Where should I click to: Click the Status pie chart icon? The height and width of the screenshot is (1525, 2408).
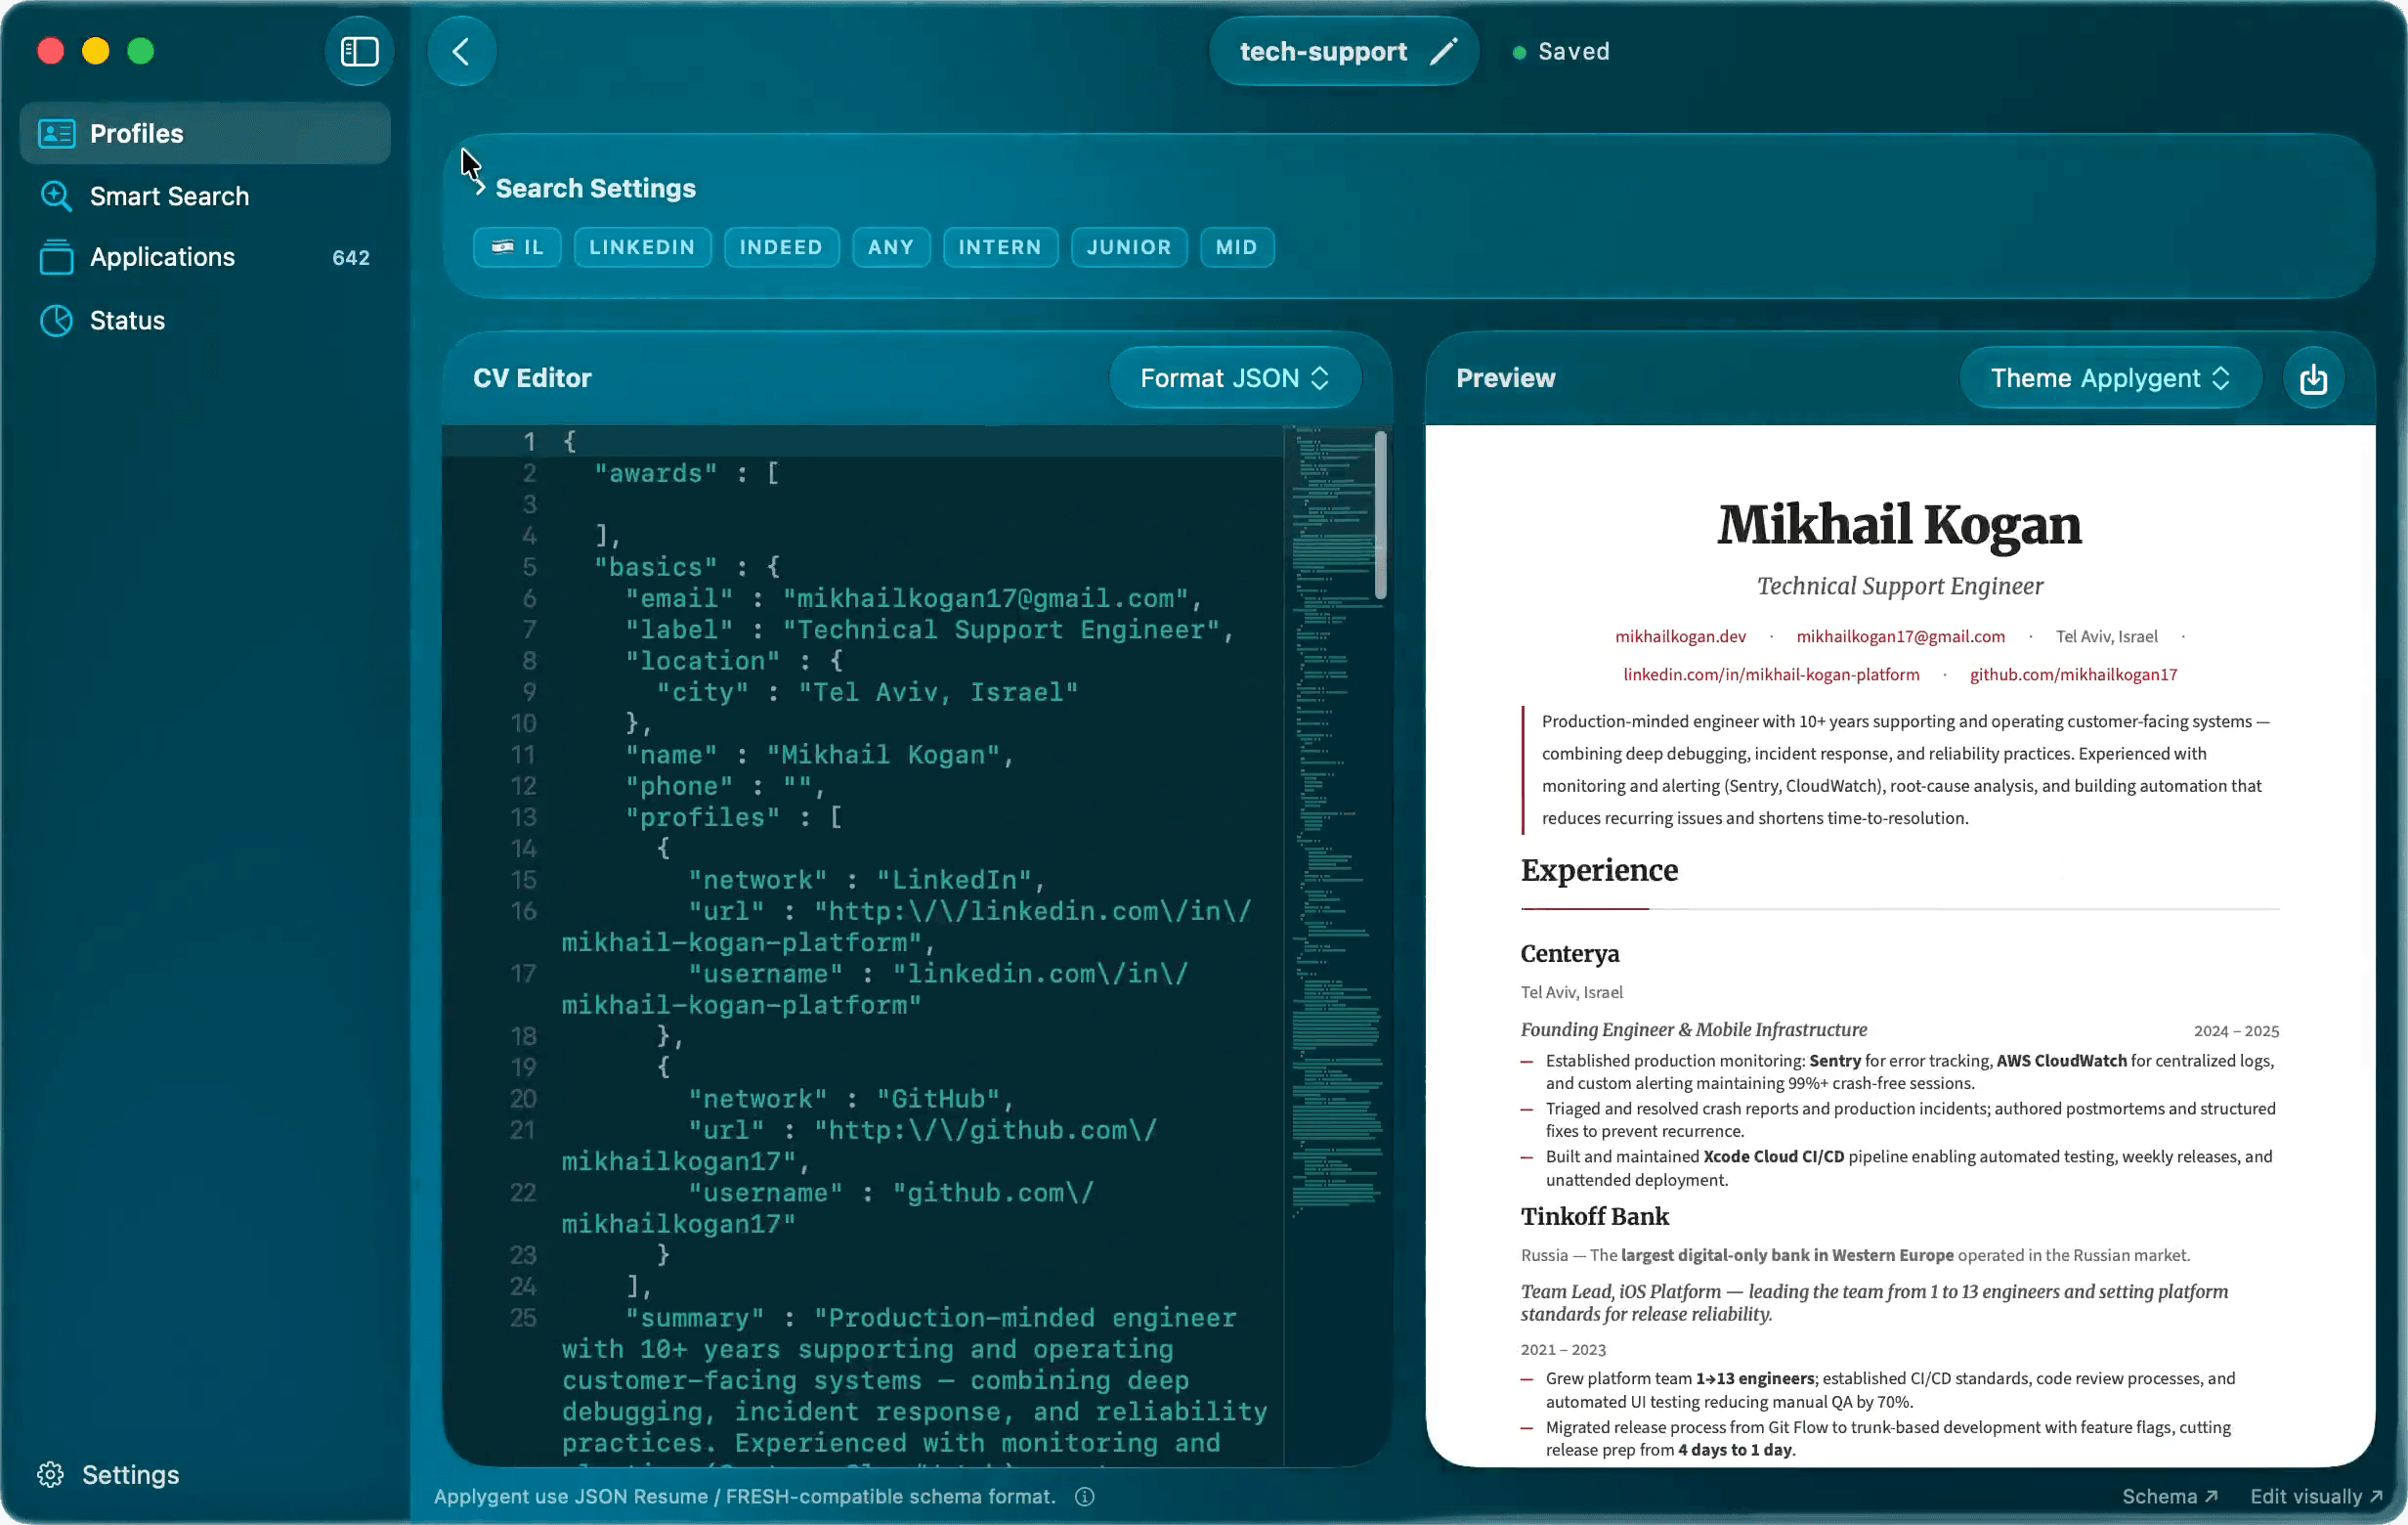(x=56, y=320)
